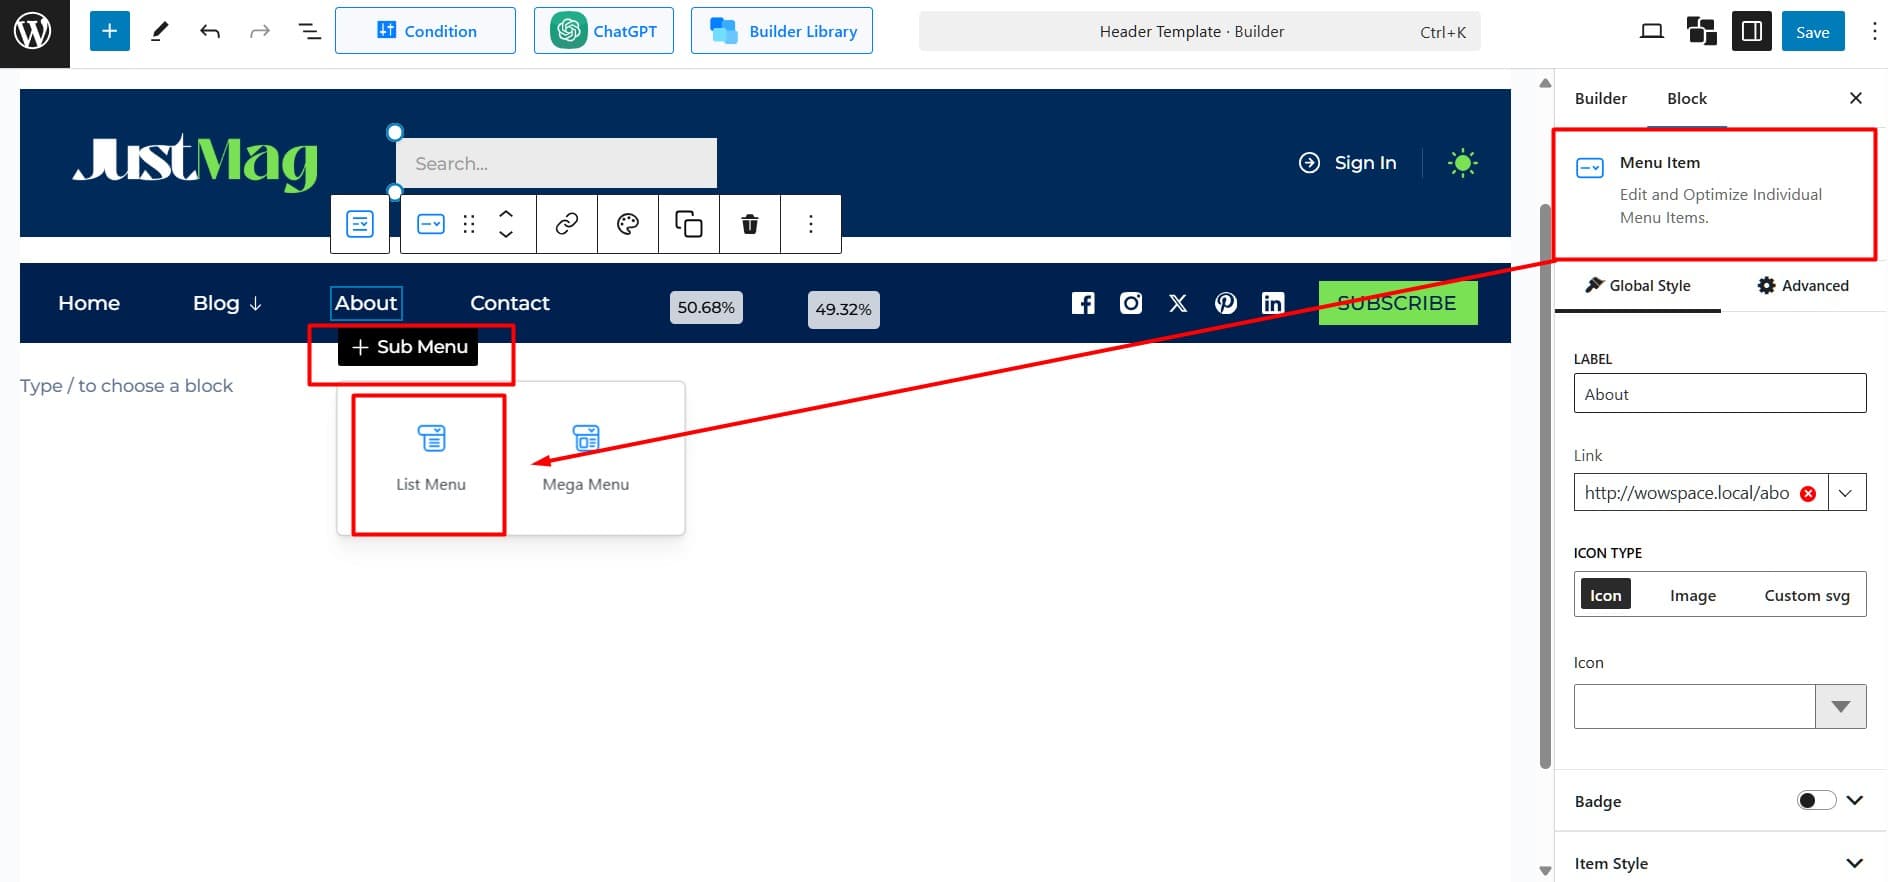Click the Instagram social icon

(x=1131, y=303)
